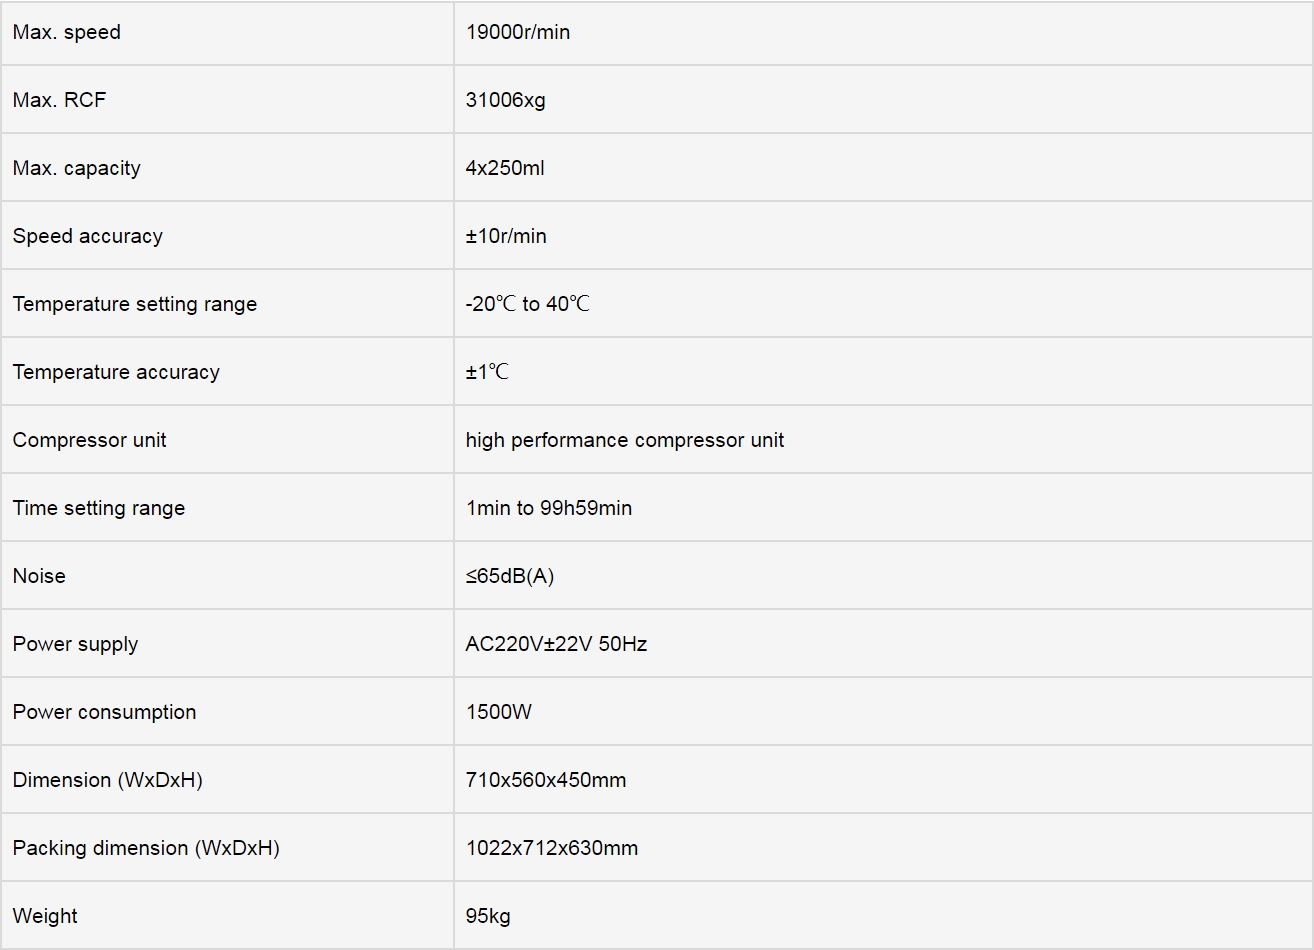
Task: Click the 710x560x450mm dimension value
Action: [546, 780]
